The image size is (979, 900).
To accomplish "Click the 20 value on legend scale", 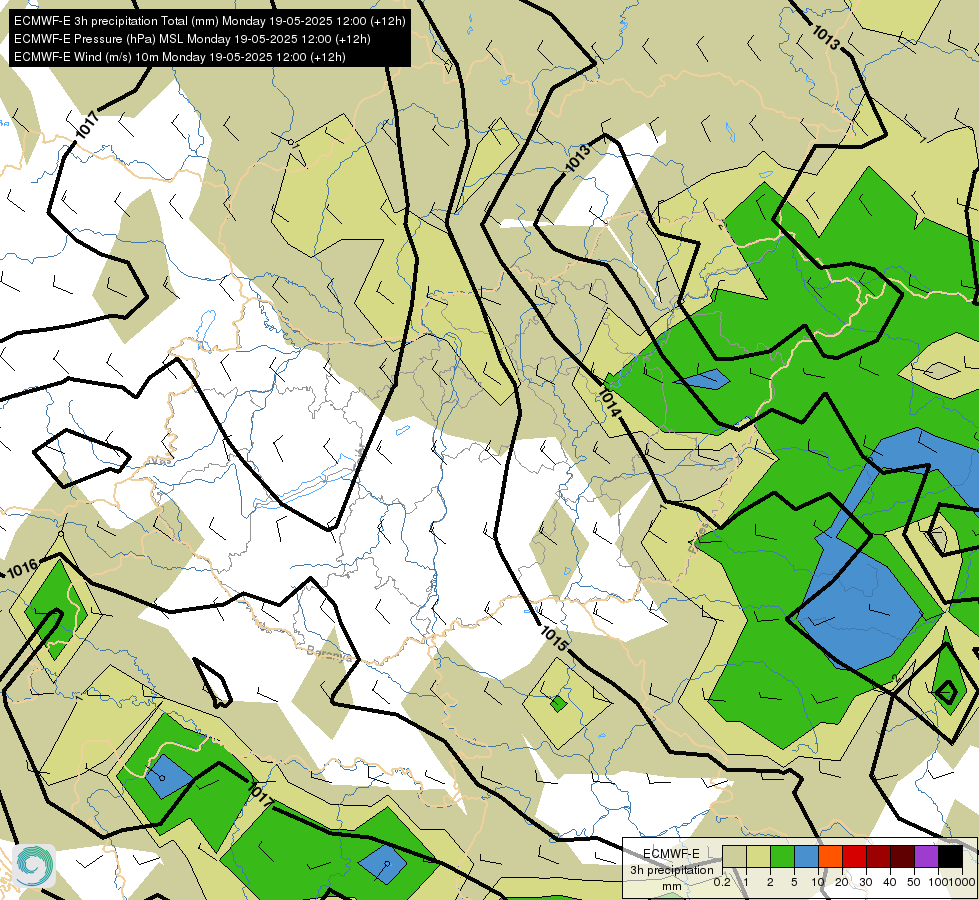I will [x=842, y=882].
